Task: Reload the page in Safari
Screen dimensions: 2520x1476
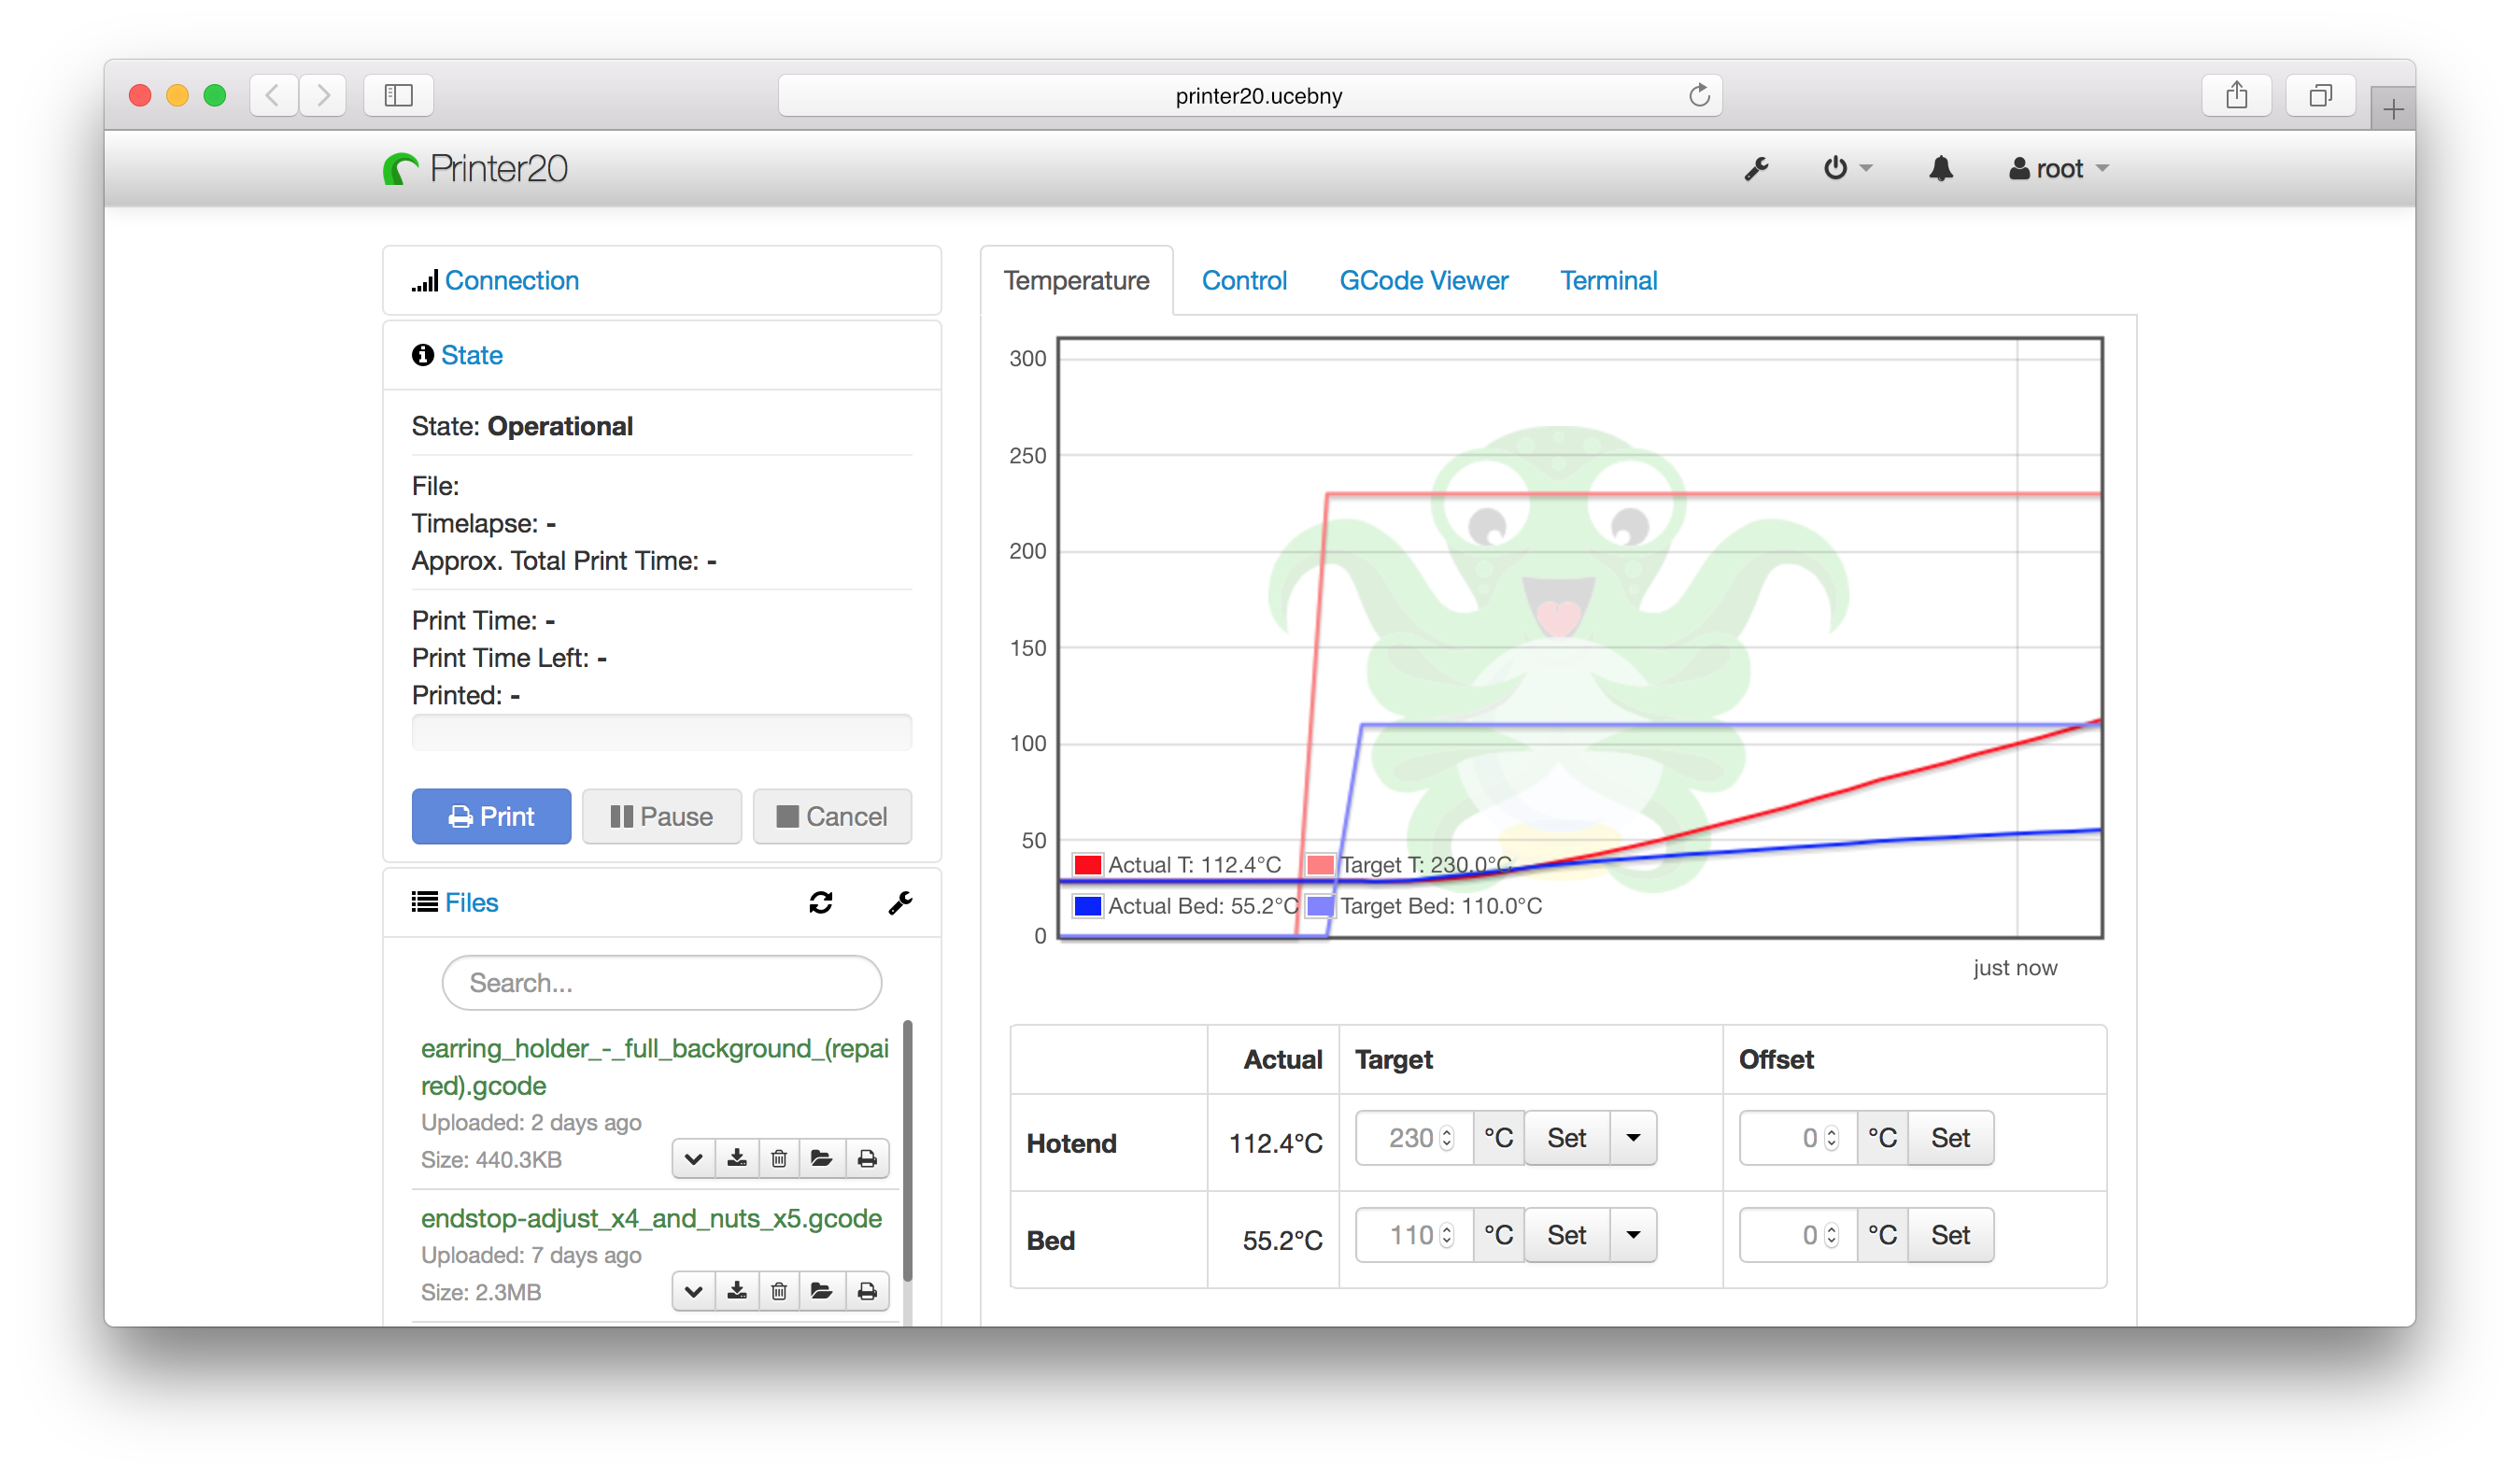Action: click(x=1698, y=95)
